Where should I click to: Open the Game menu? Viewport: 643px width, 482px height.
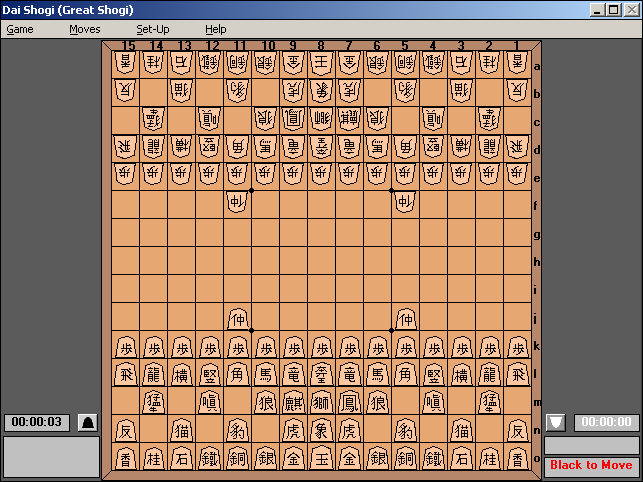20,30
